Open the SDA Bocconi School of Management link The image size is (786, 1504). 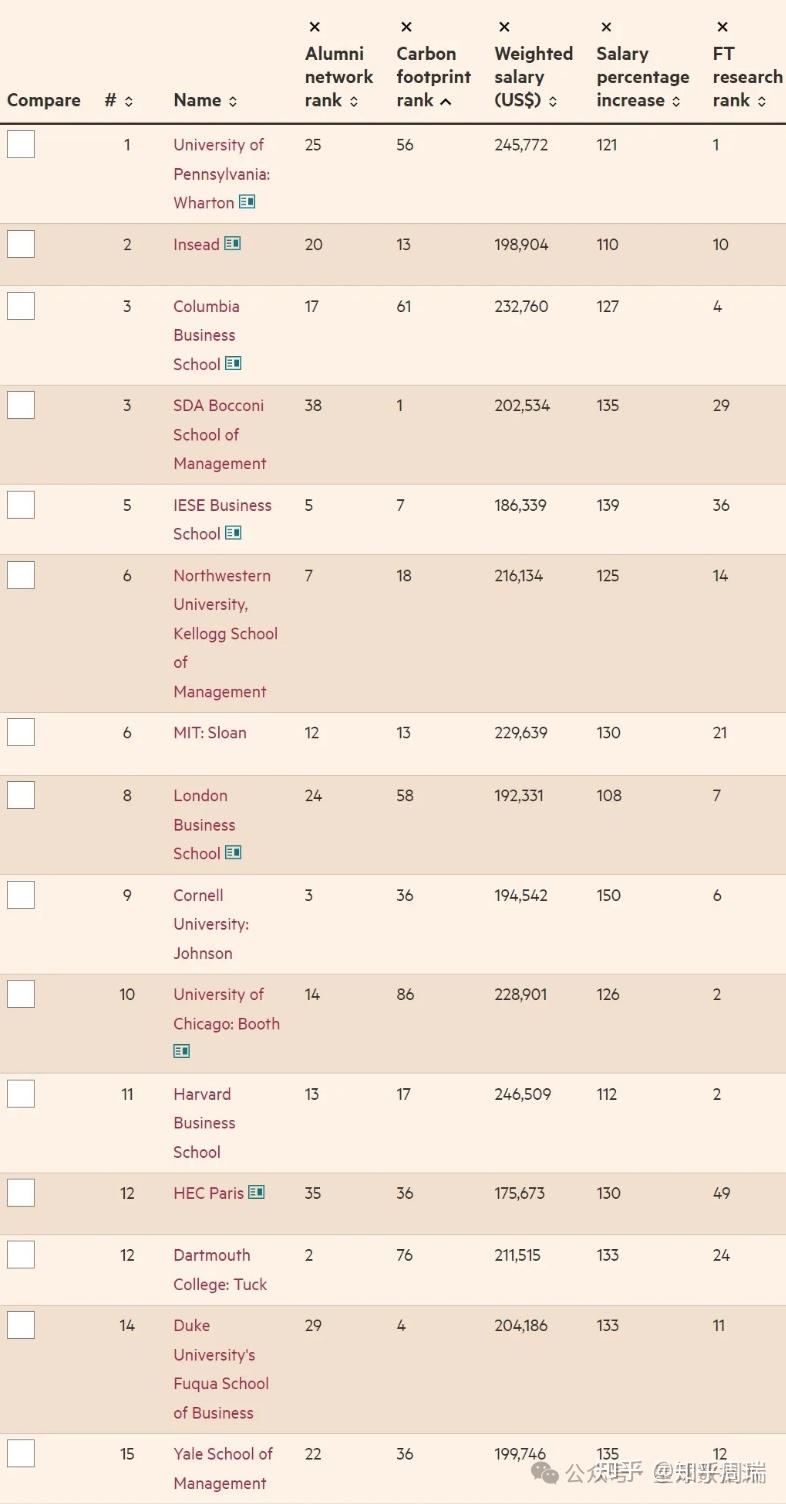pos(219,434)
